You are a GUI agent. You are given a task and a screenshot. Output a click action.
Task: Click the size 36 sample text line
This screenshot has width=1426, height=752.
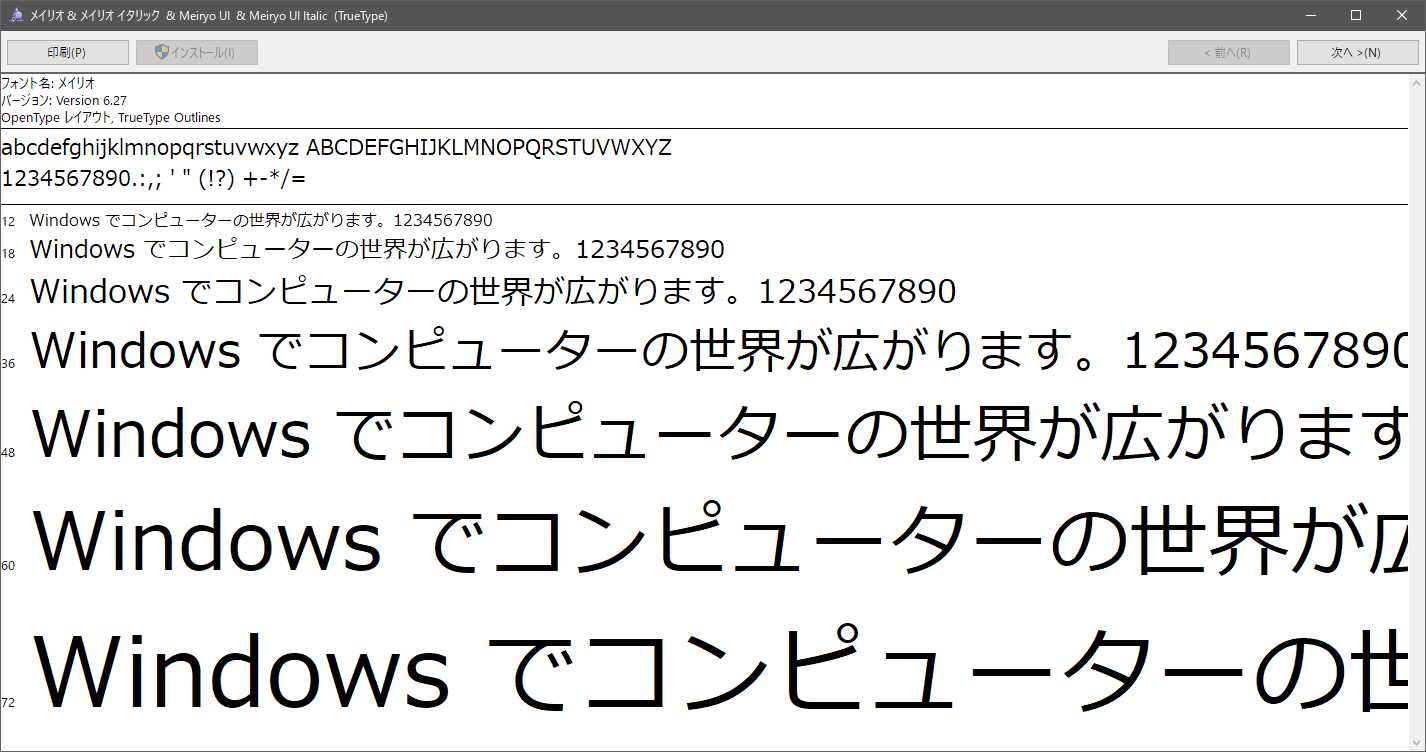pyautogui.click(x=720, y=350)
